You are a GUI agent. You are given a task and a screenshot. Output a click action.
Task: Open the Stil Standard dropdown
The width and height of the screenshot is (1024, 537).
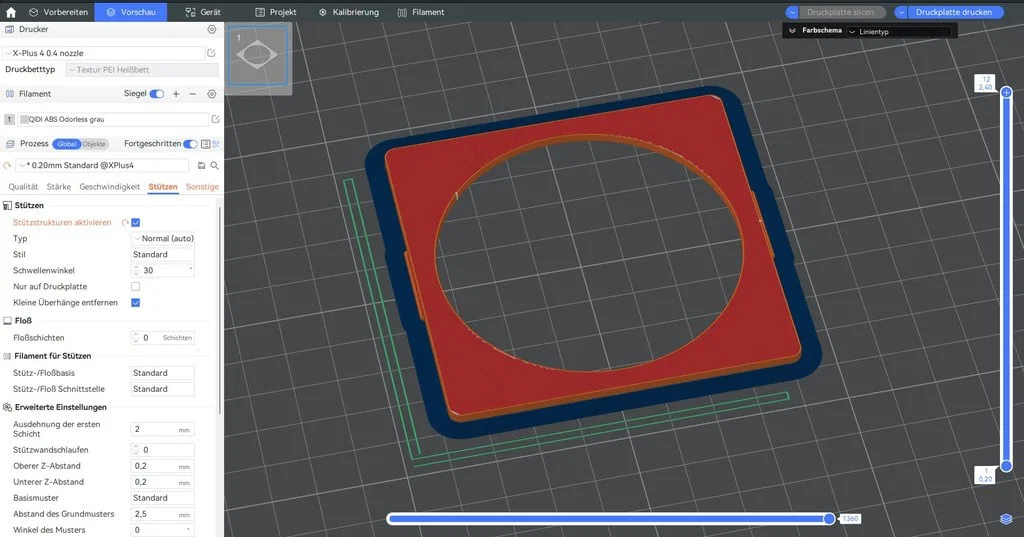pyautogui.click(x=163, y=255)
